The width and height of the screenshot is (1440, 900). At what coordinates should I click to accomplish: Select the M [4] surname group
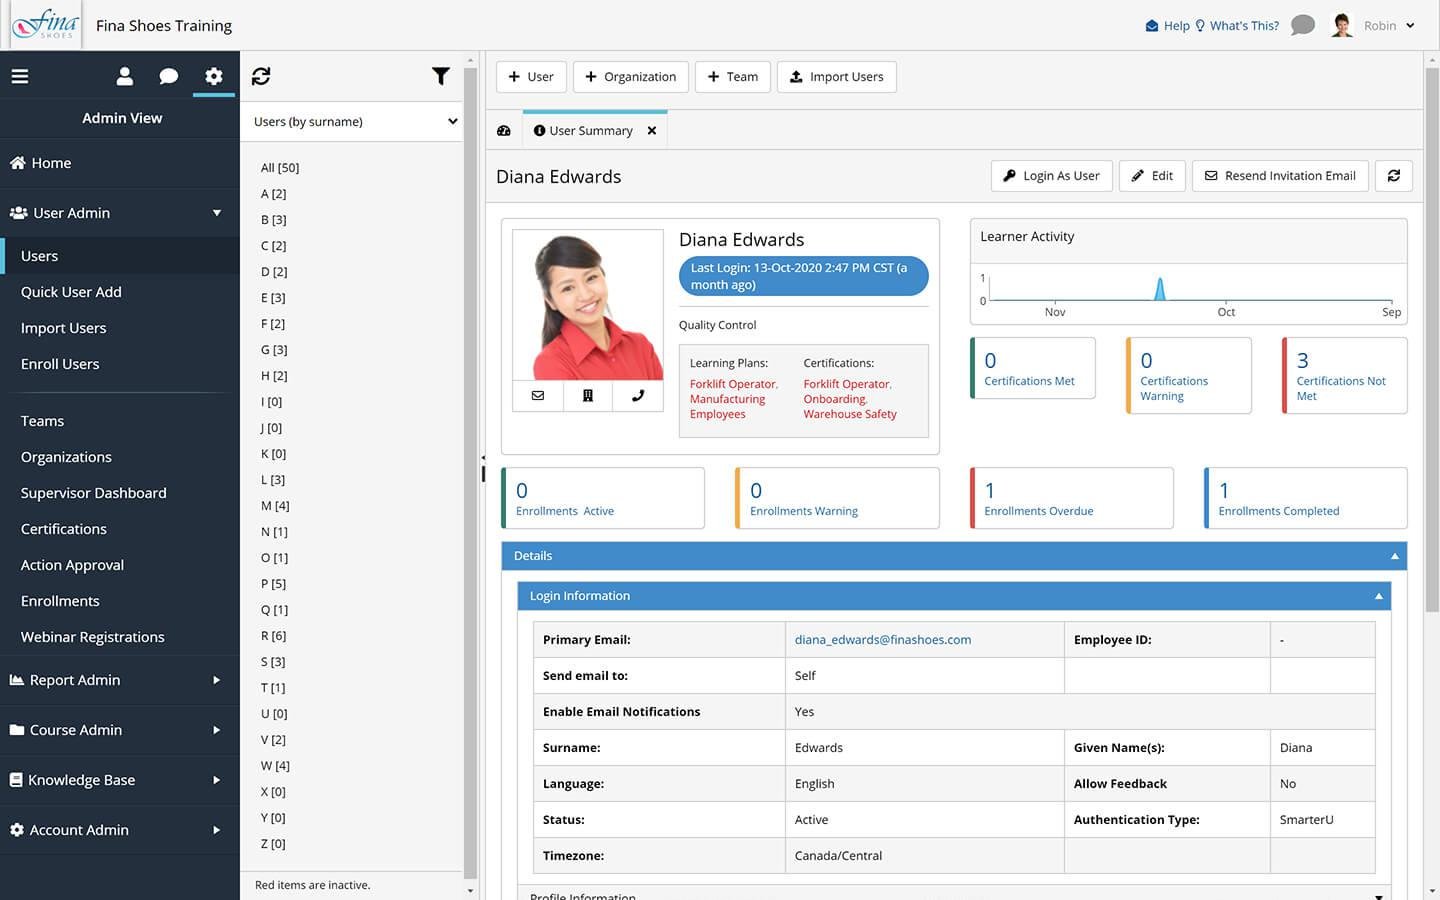pyautogui.click(x=275, y=506)
